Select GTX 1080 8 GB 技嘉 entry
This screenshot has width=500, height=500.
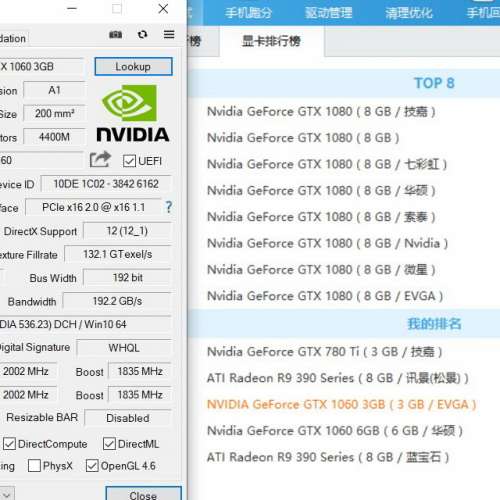(x=321, y=111)
